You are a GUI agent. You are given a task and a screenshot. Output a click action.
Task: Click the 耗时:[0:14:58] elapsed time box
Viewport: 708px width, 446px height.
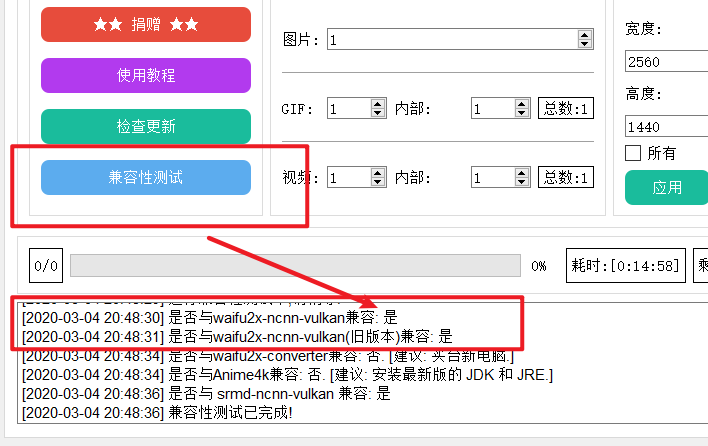[x=626, y=265]
